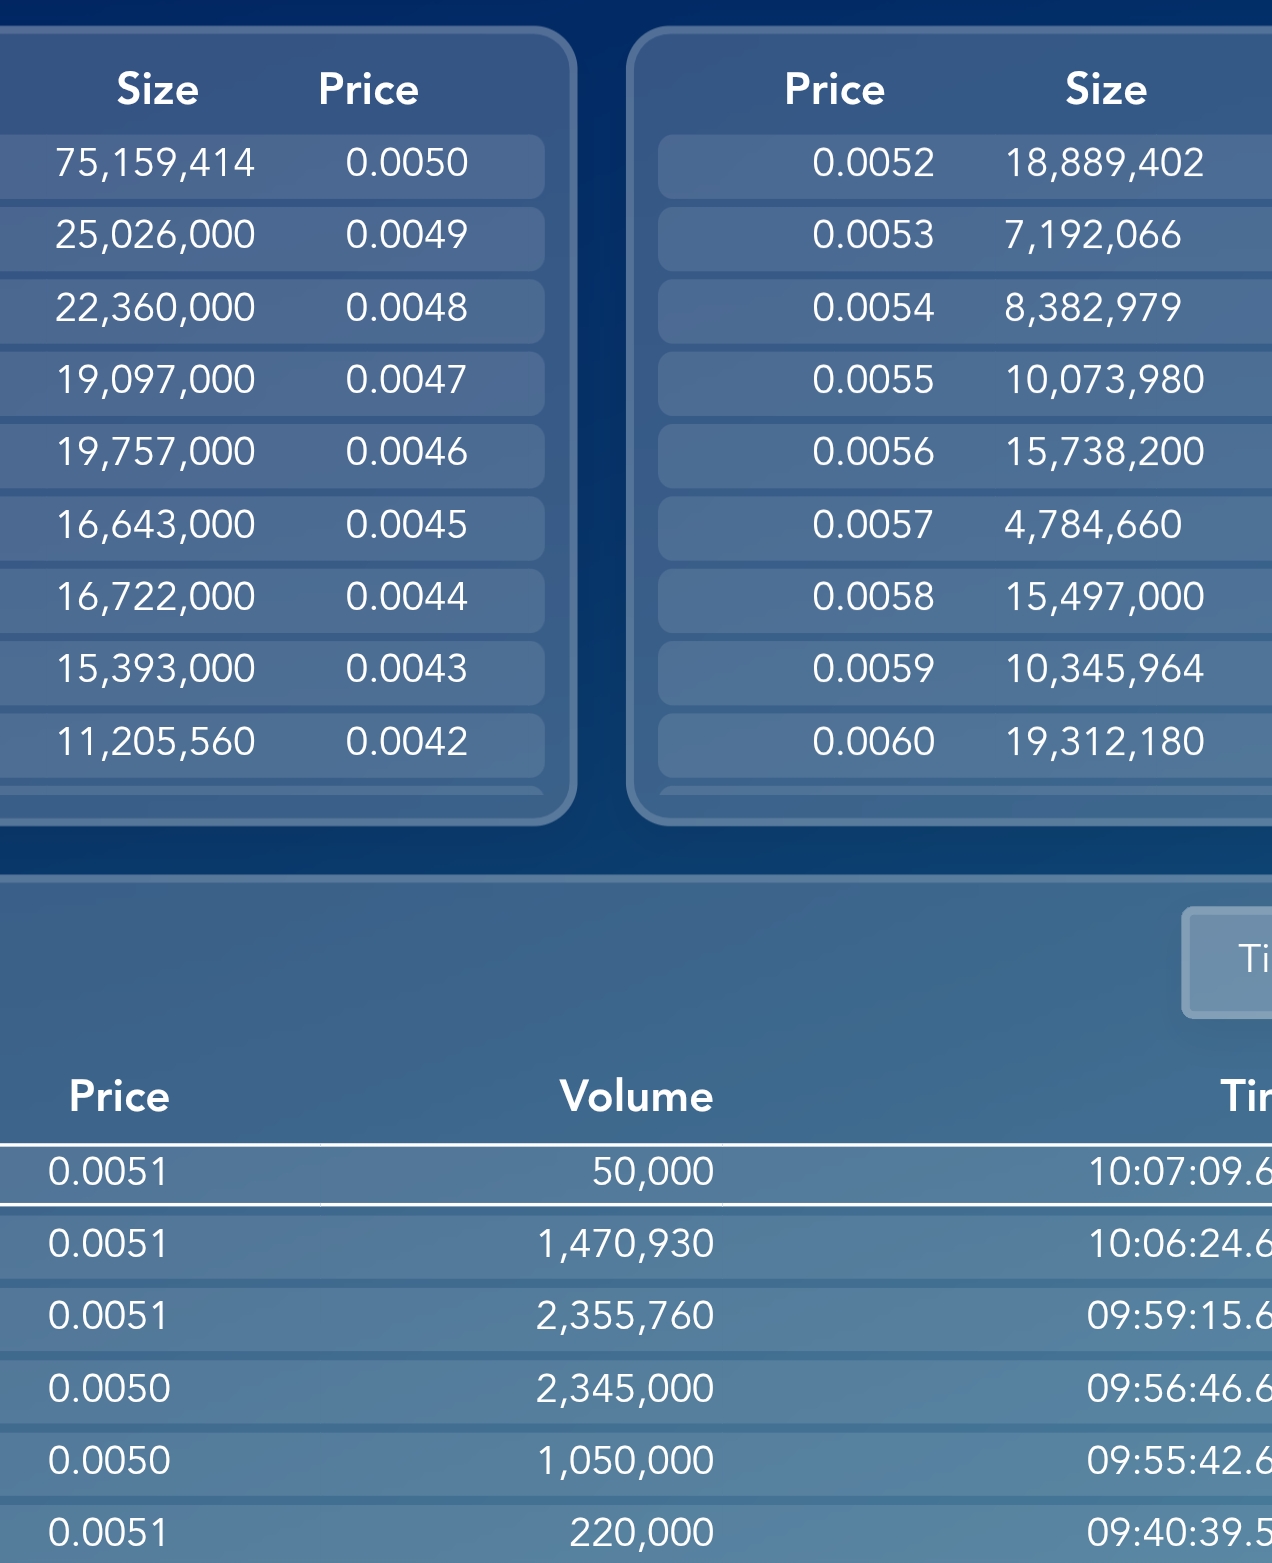Viewport: 1272px width, 1563px height.
Task: Select the trade with volume 2,345,000
Action: tap(636, 1389)
